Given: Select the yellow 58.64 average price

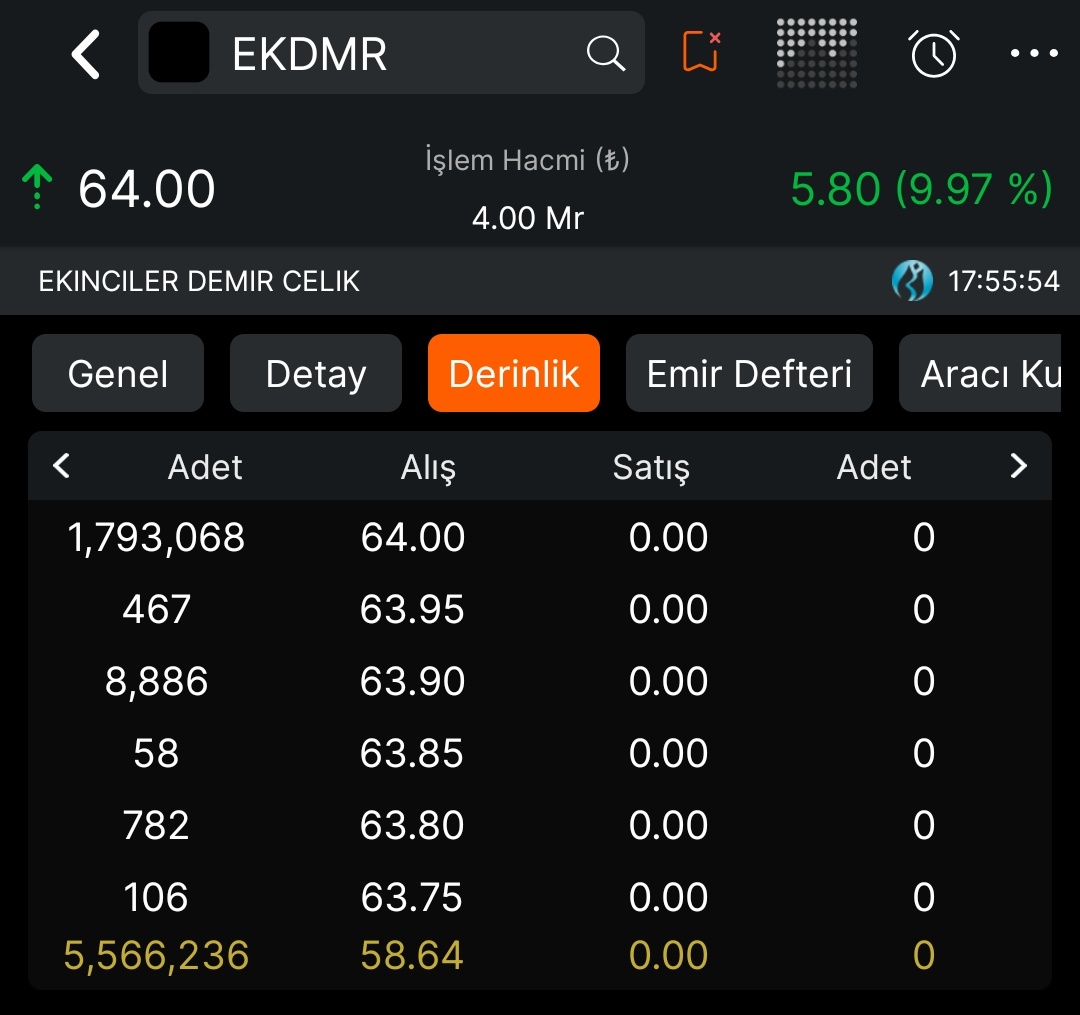Looking at the screenshot, I should pos(412,955).
